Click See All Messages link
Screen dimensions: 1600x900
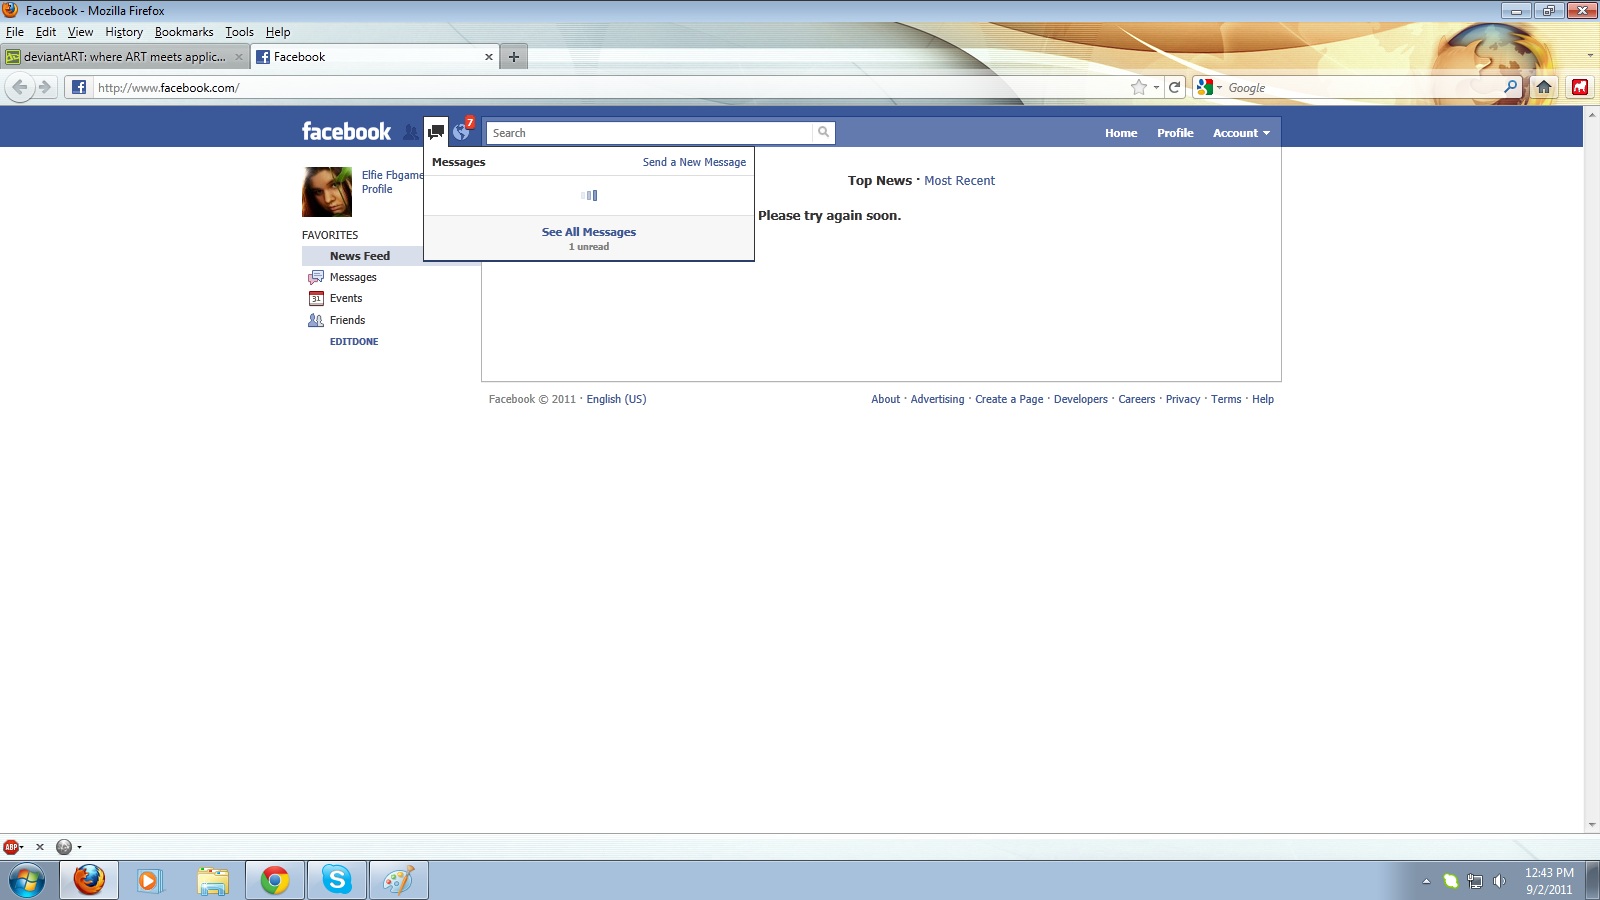[589, 232]
